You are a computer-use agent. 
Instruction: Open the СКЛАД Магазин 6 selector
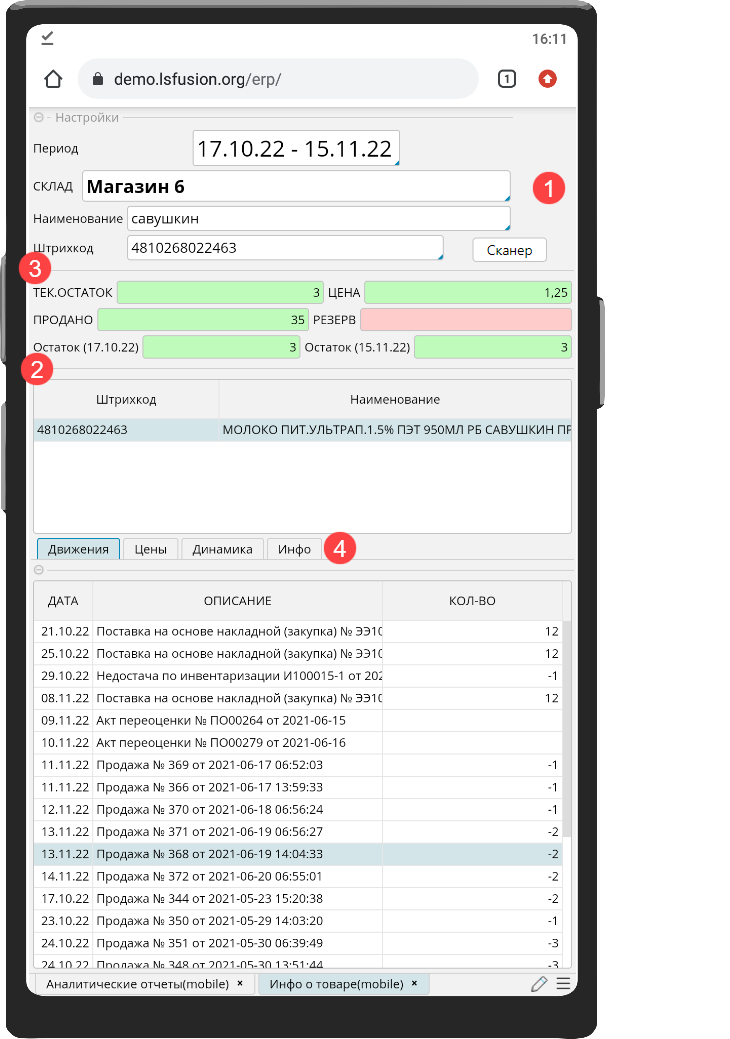(x=295, y=187)
